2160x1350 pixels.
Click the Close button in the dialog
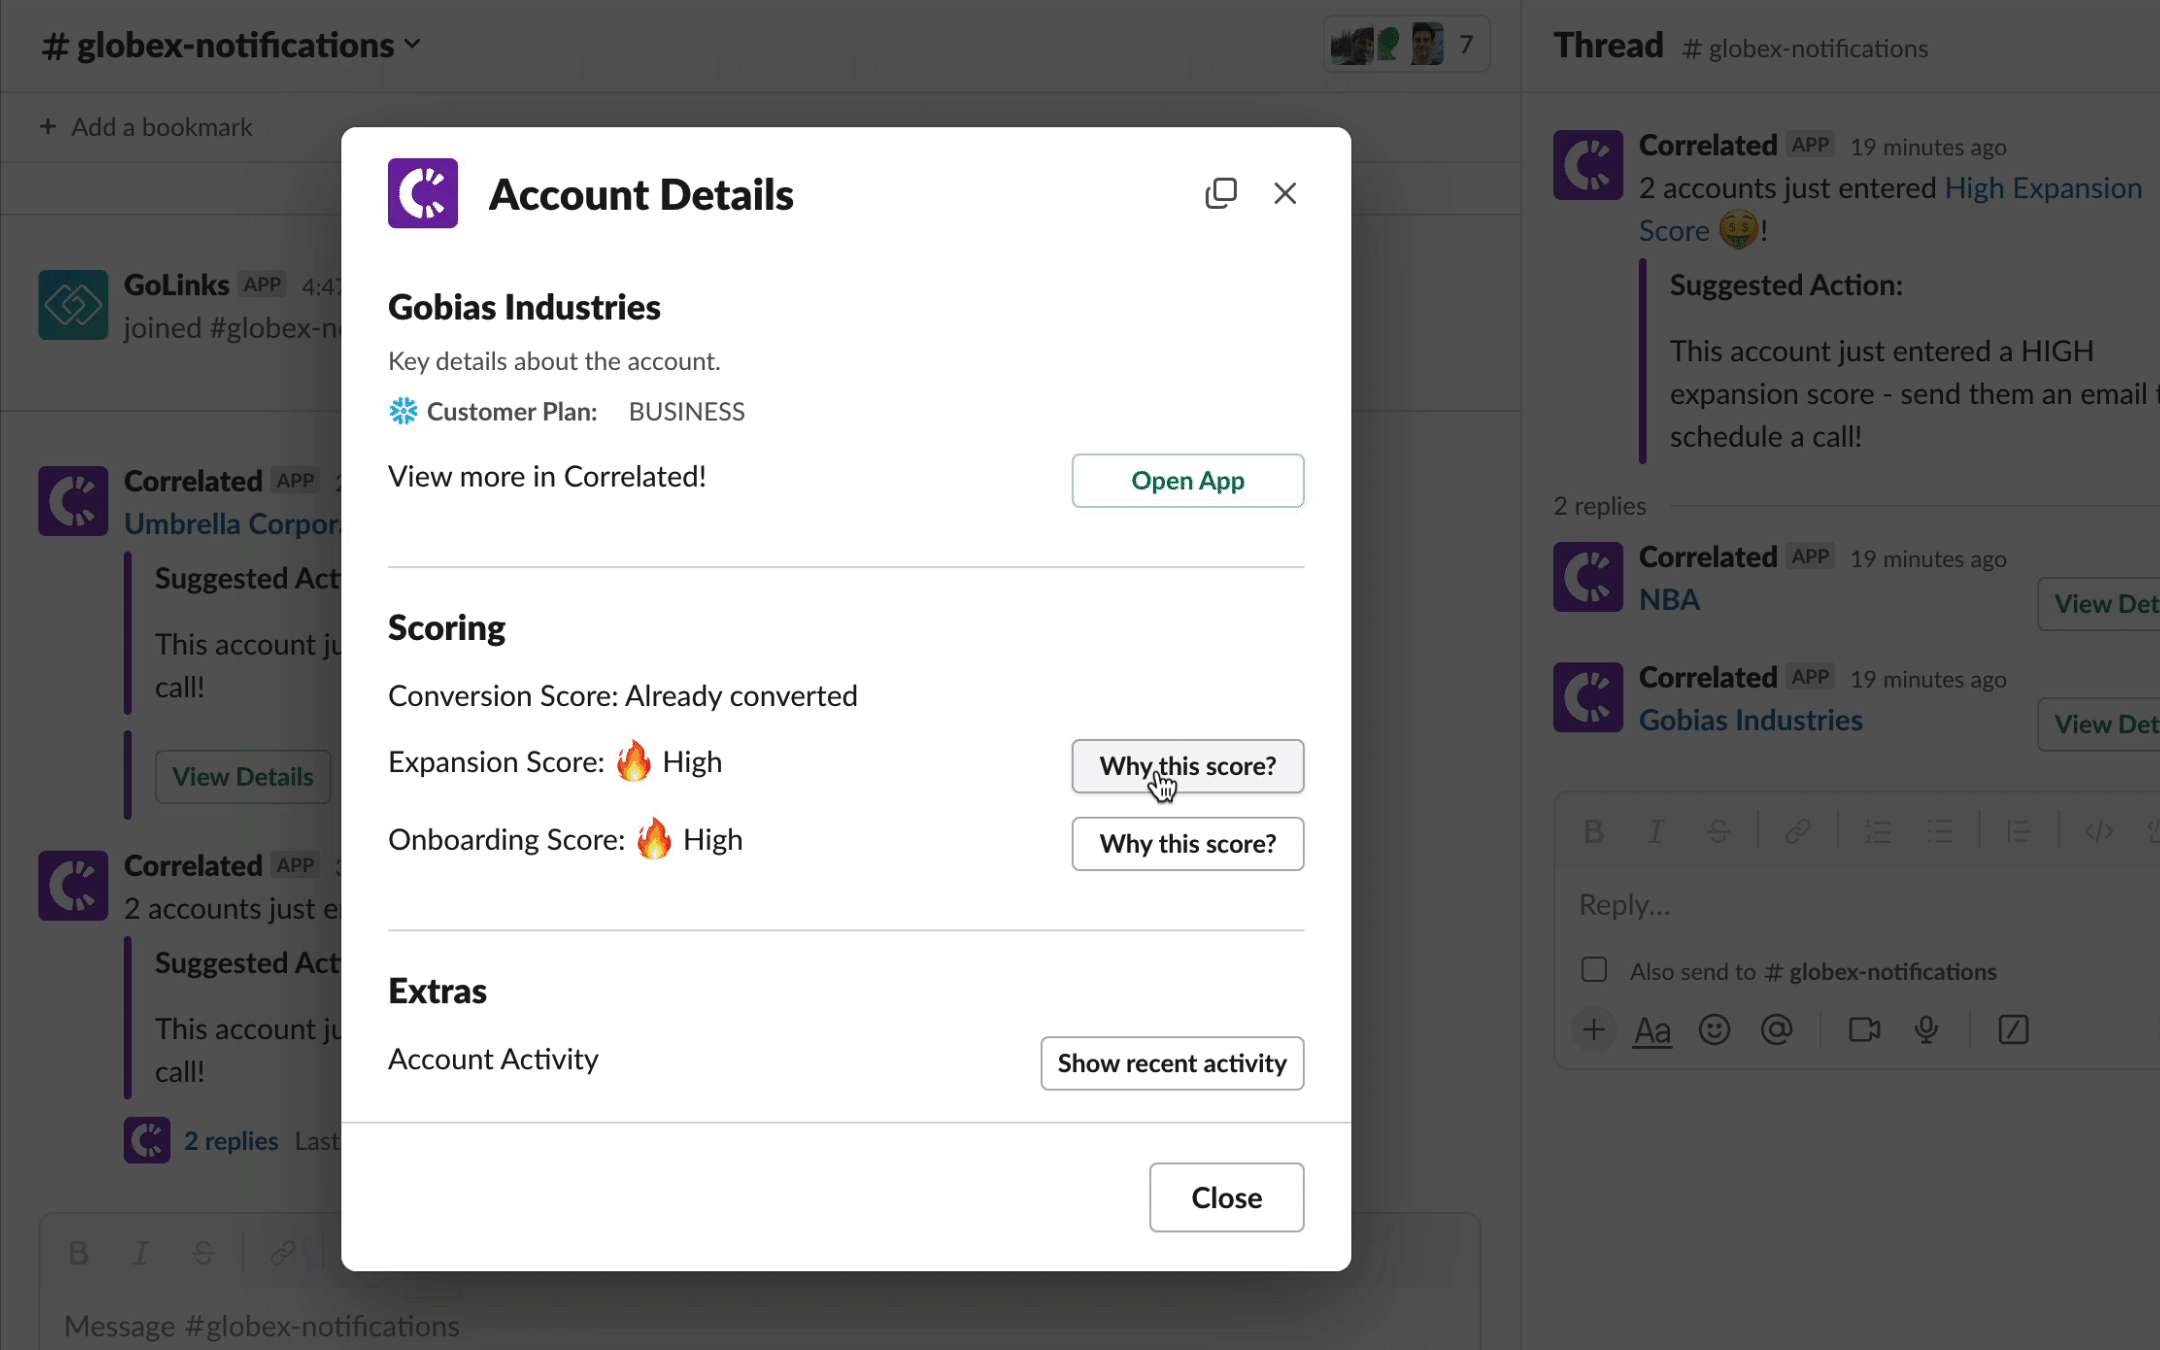pyautogui.click(x=1226, y=1197)
